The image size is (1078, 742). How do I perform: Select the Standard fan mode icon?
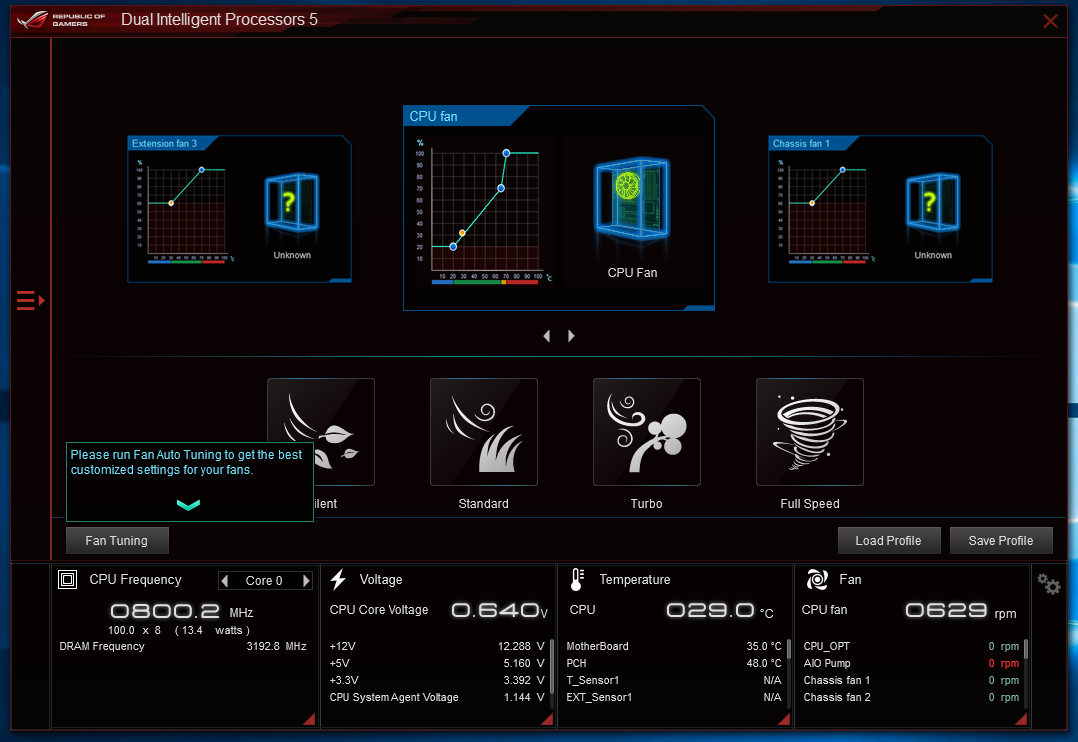484,432
